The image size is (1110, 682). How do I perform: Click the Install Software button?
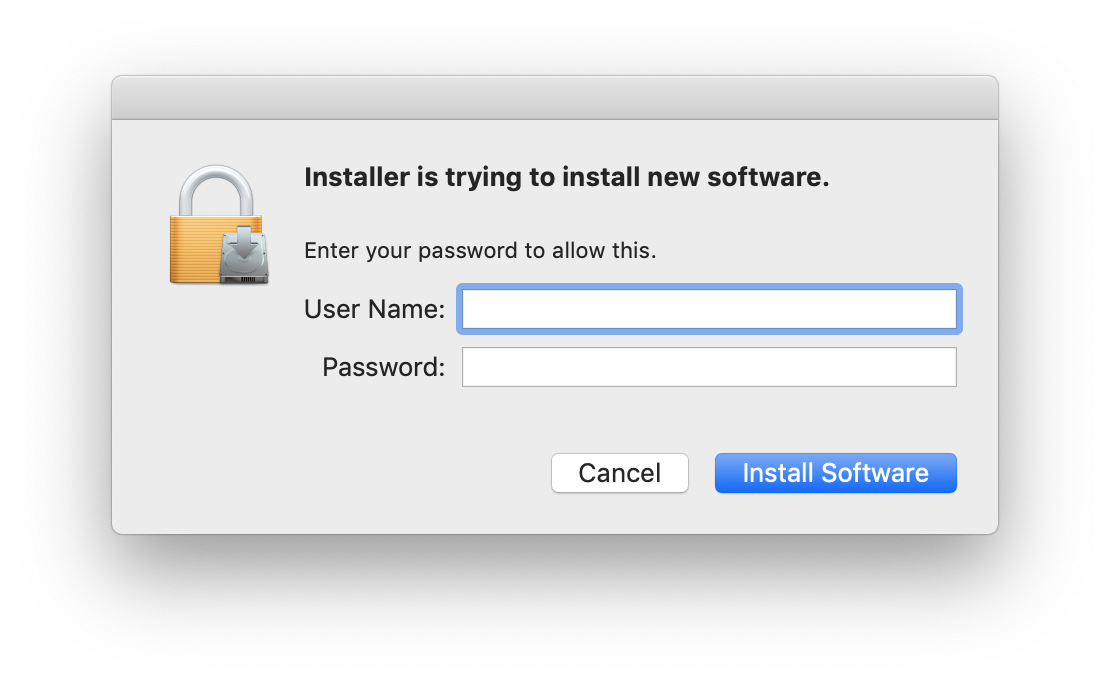(835, 473)
